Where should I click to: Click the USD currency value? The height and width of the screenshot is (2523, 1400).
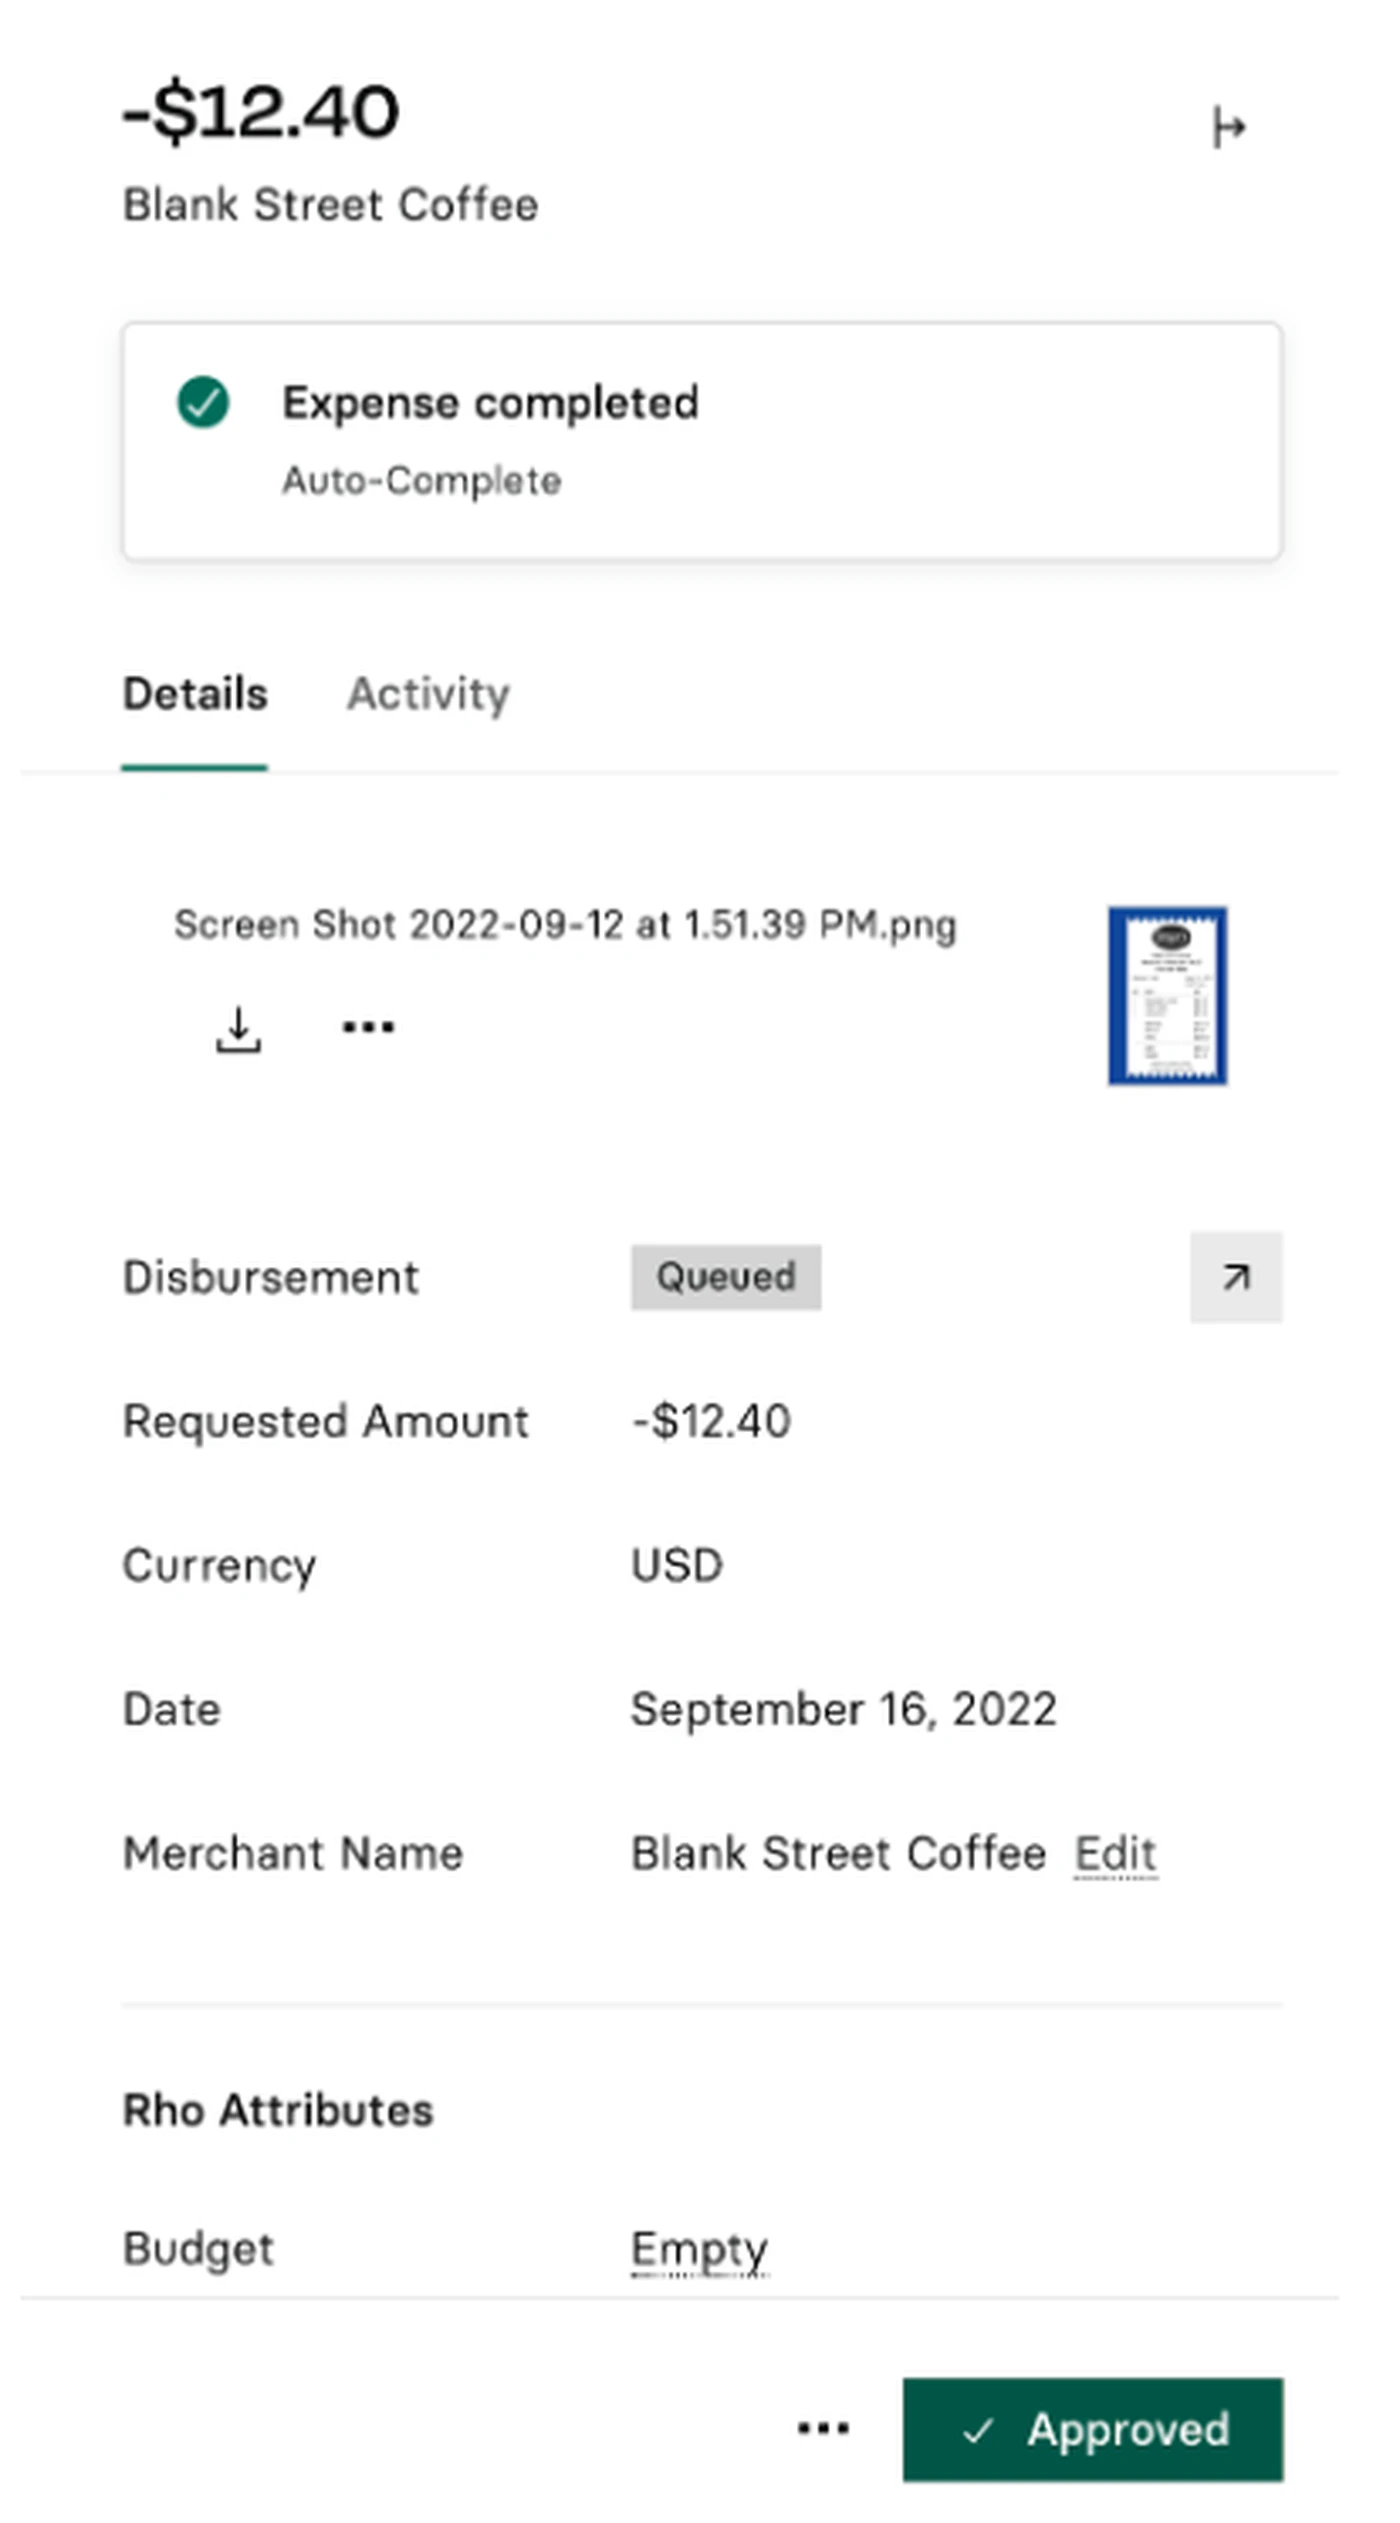pos(677,1565)
